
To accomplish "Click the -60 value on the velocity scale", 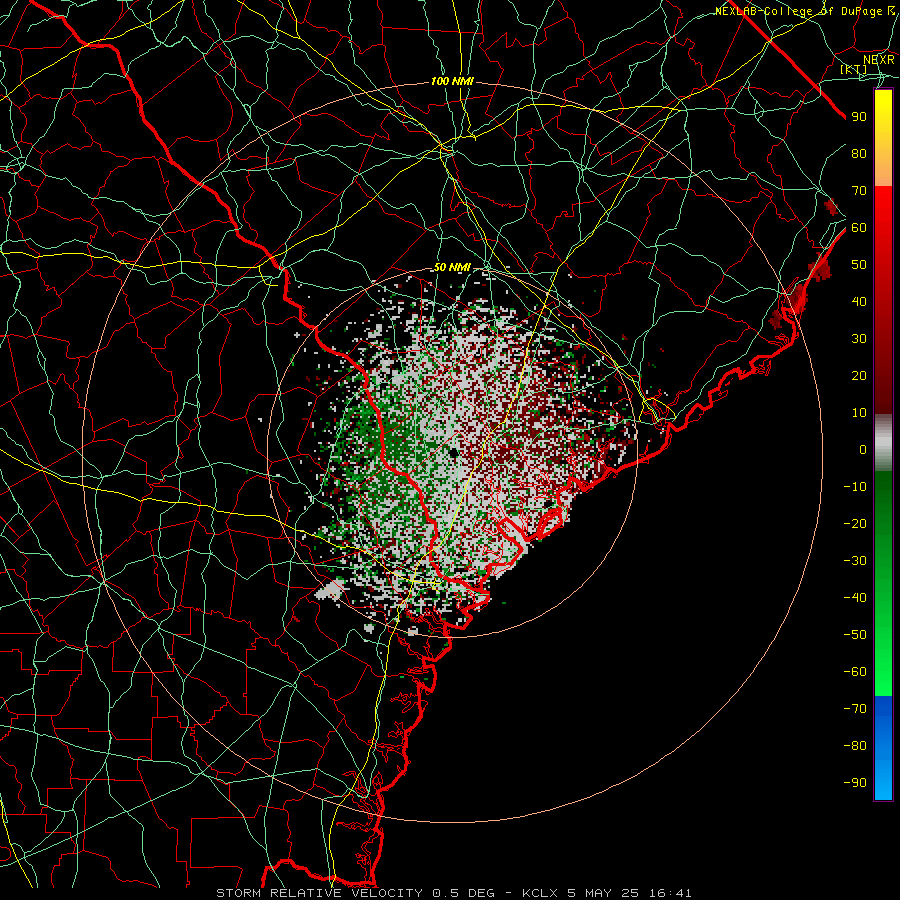I will (x=855, y=672).
